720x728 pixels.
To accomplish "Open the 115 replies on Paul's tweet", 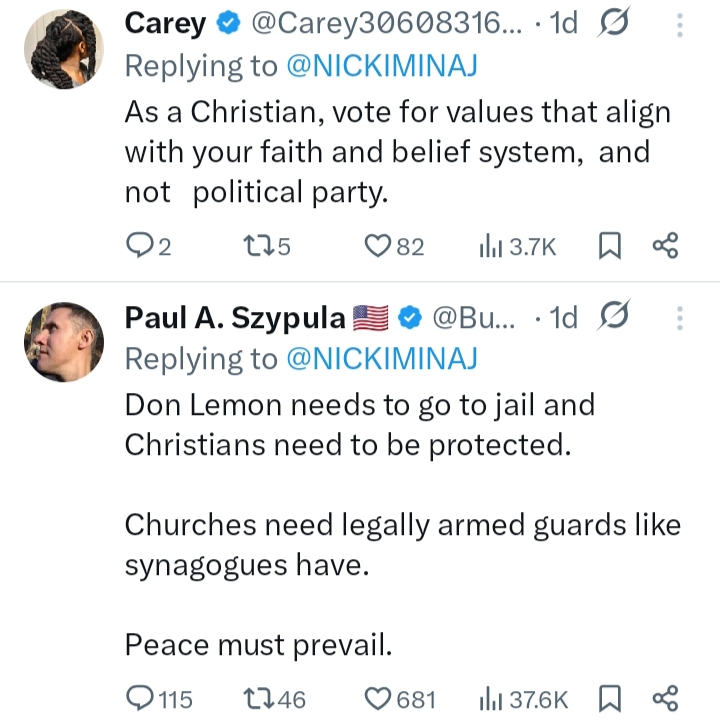I will 159,699.
